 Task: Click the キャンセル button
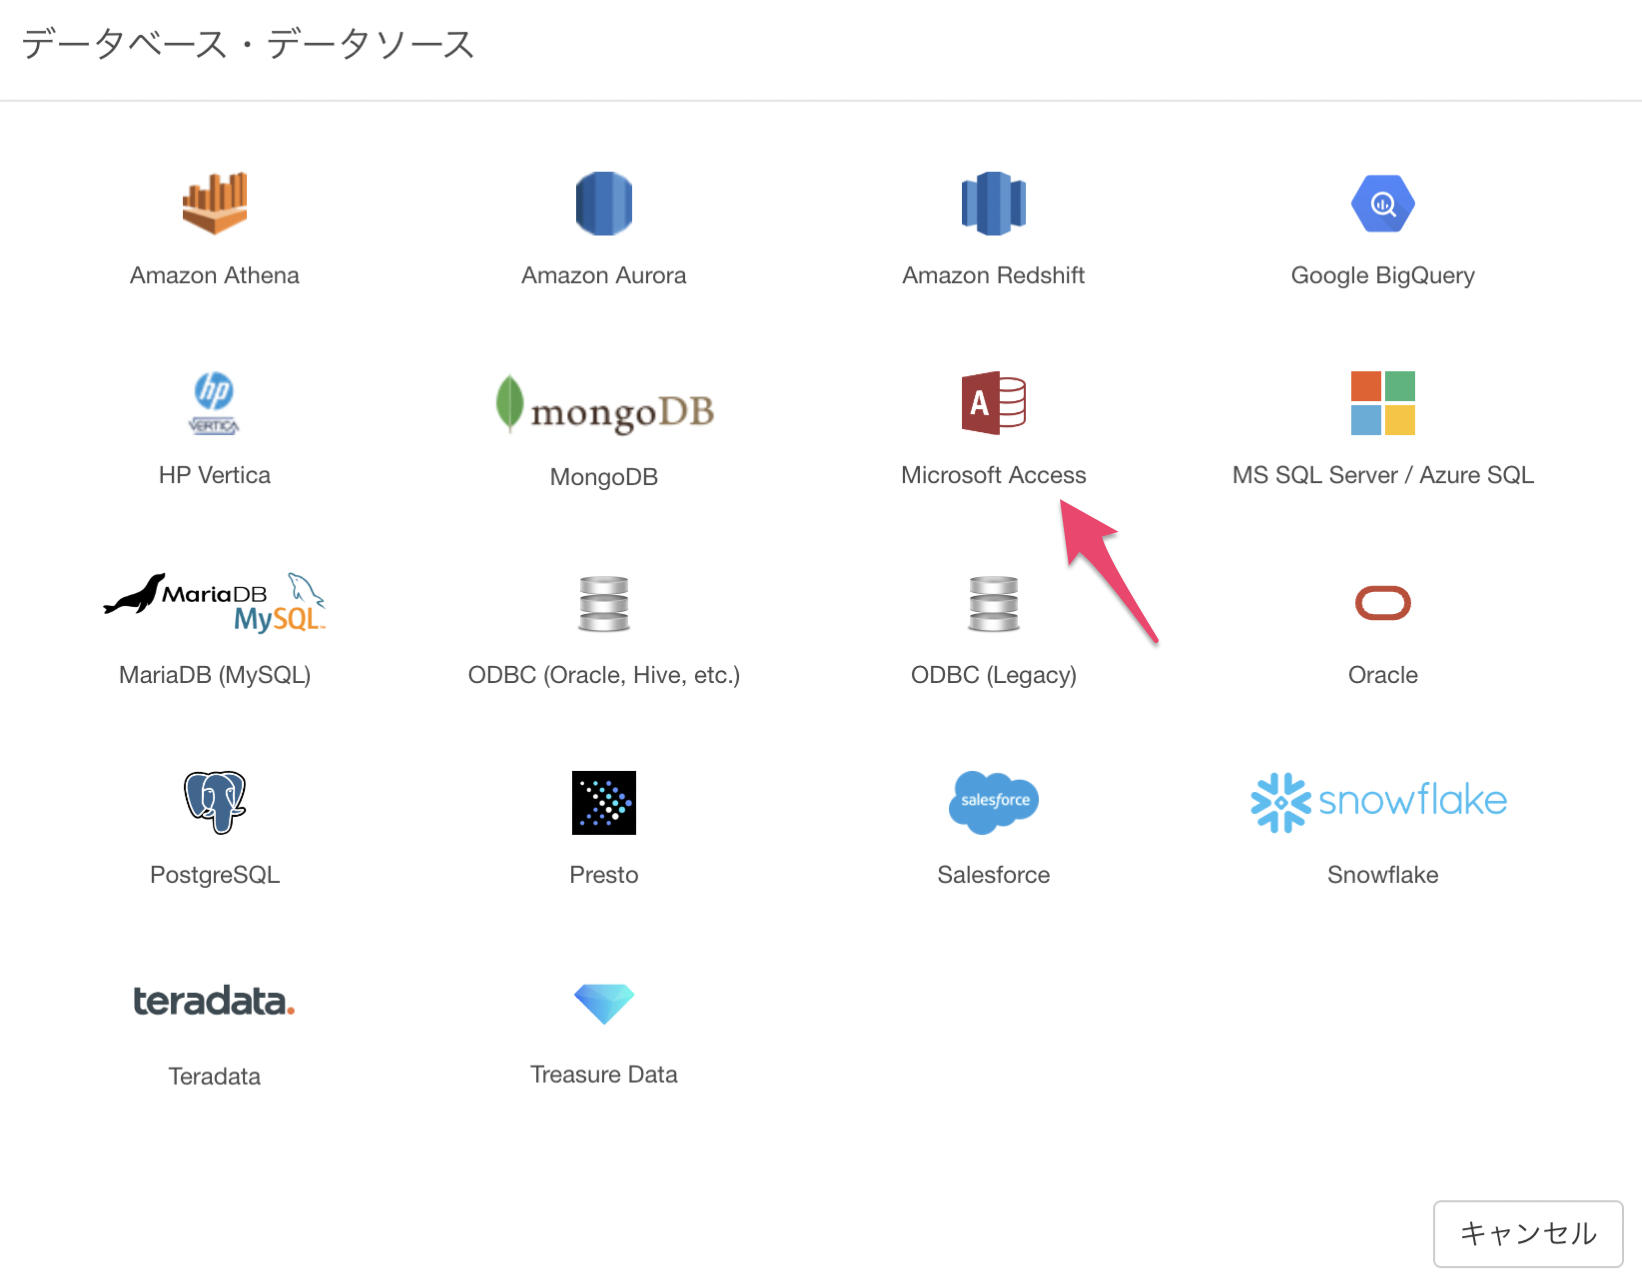click(x=1528, y=1234)
